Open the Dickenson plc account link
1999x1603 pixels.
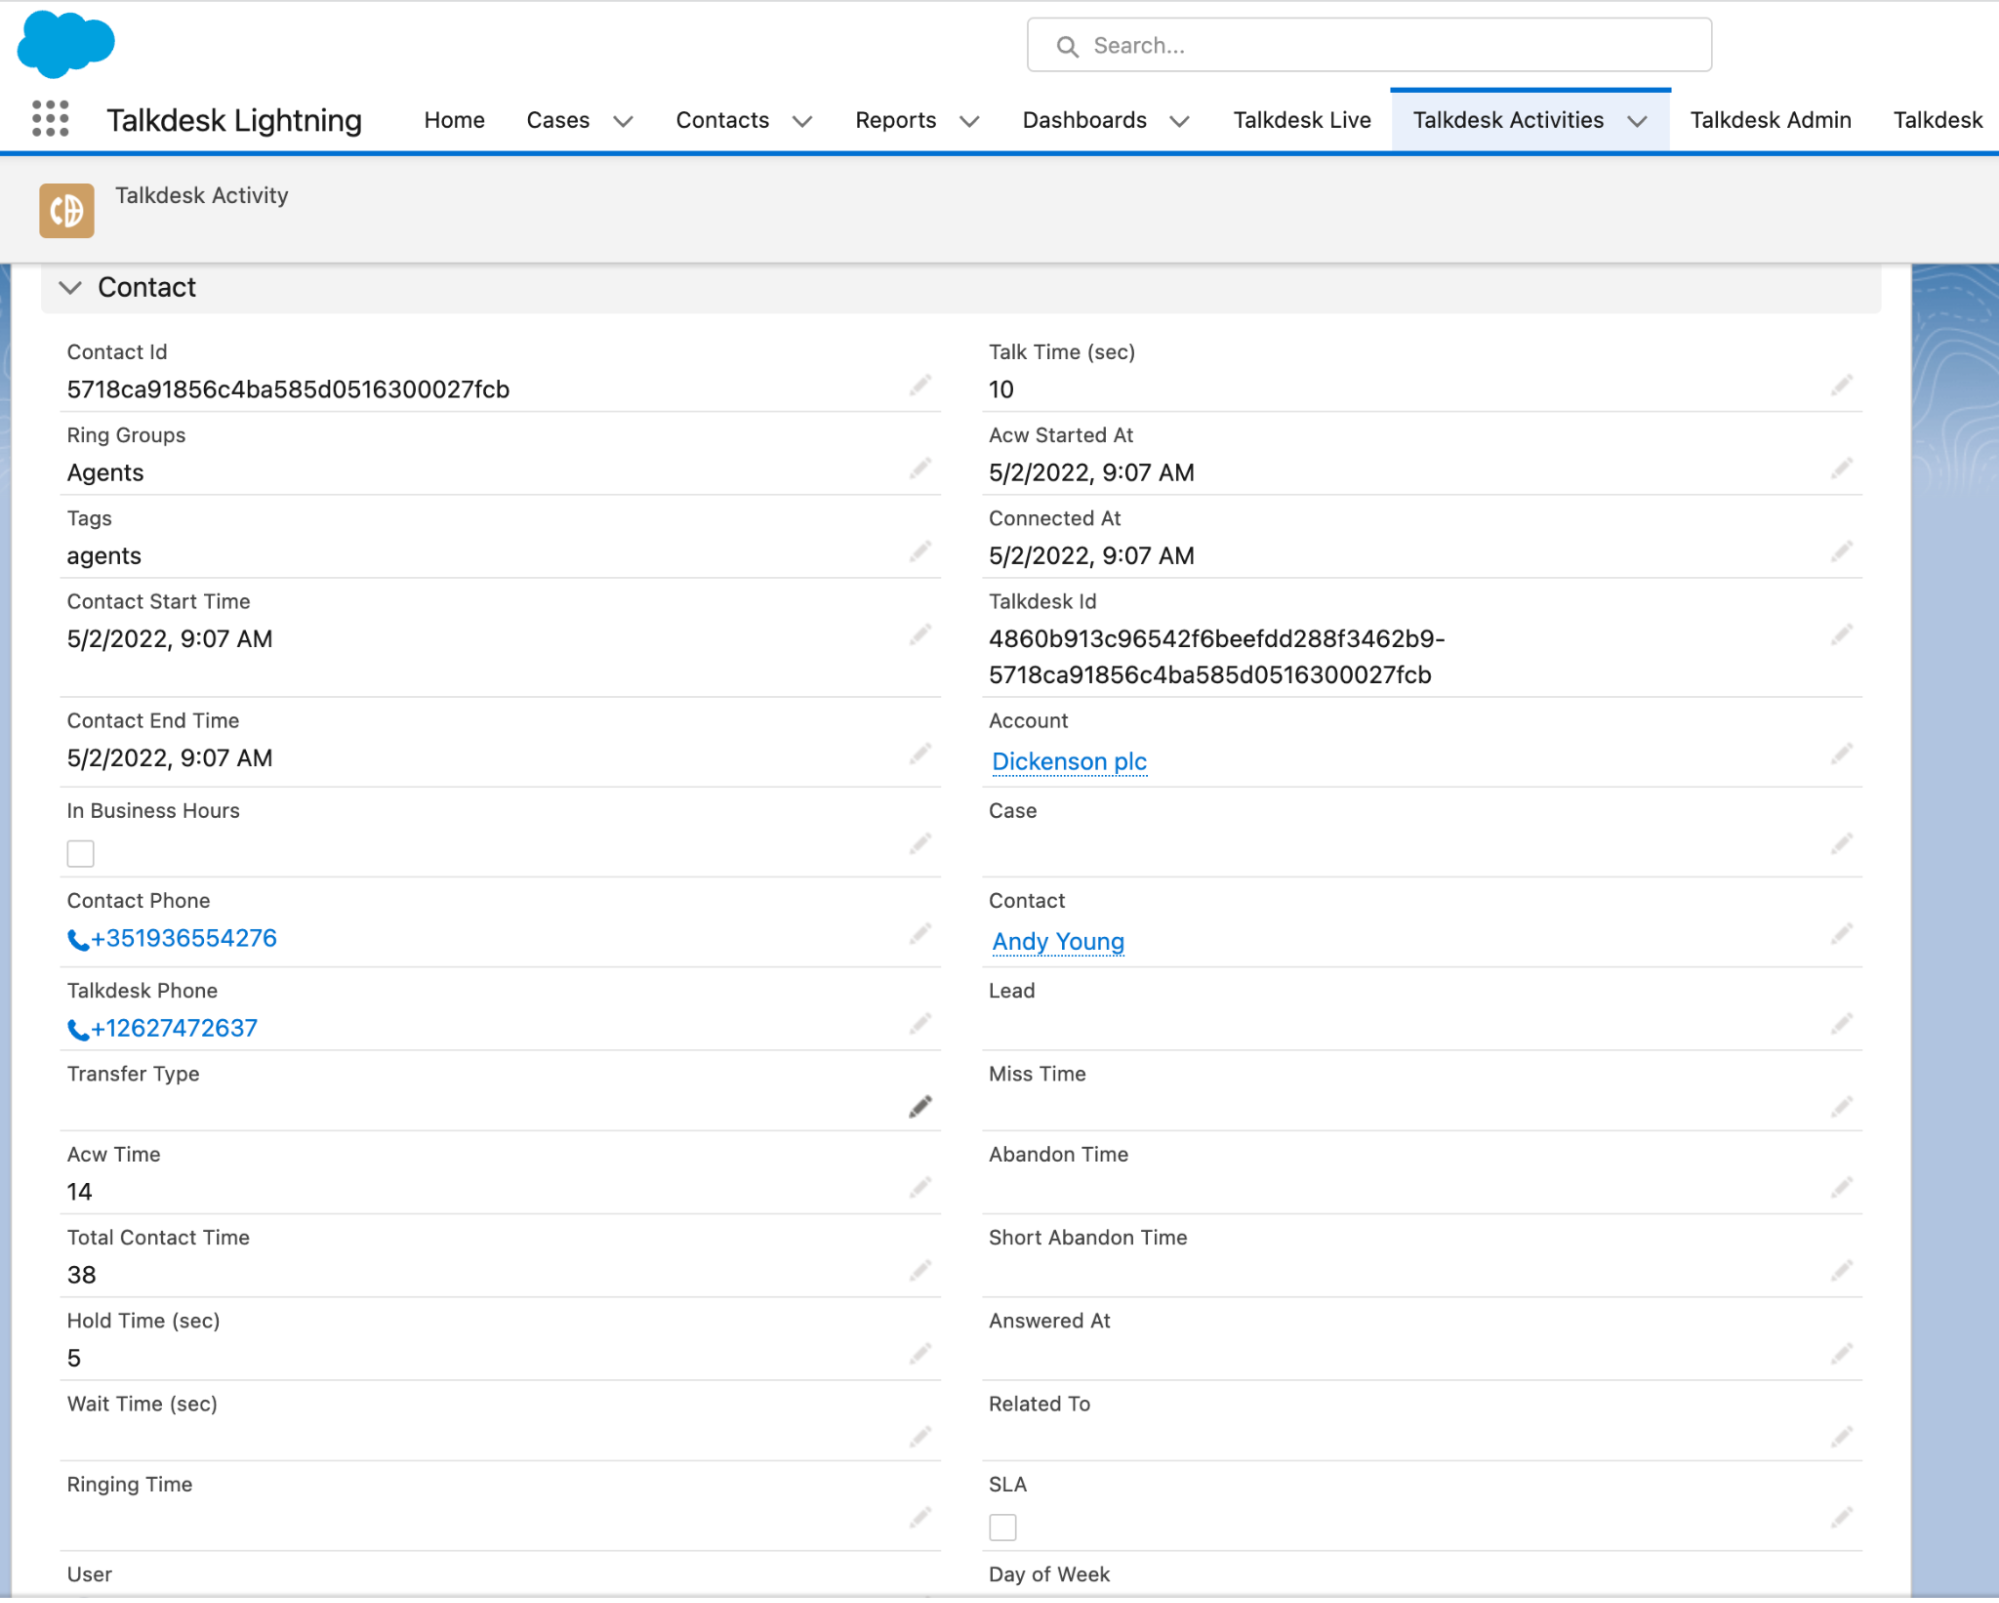click(1069, 762)
